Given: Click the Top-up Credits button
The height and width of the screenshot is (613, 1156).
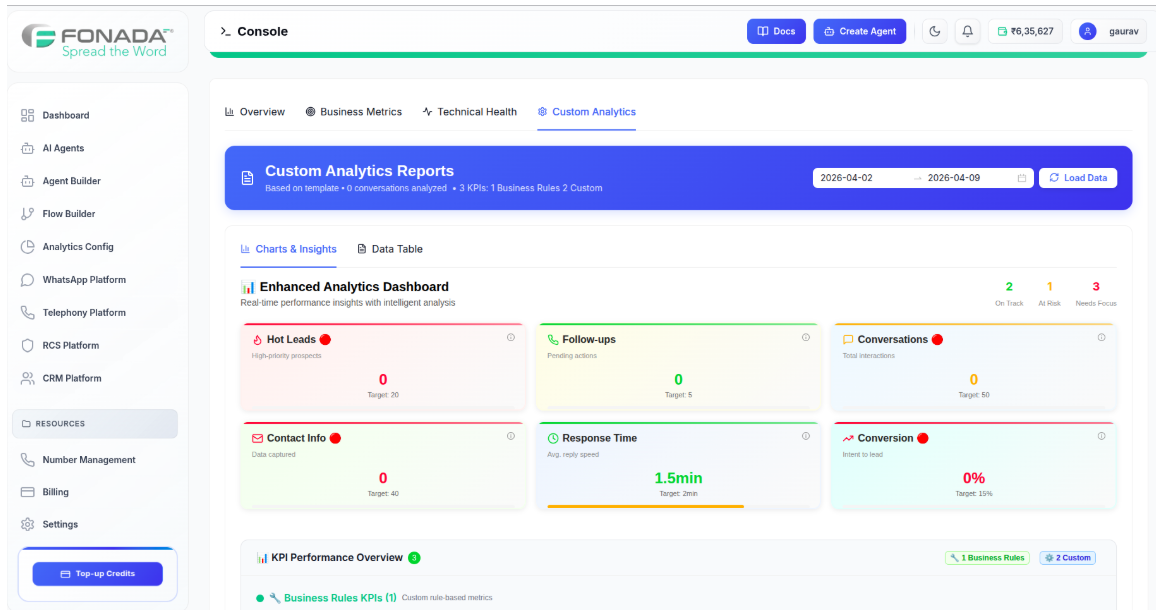Looking at the screenshot, I should (x=97, y=574).
